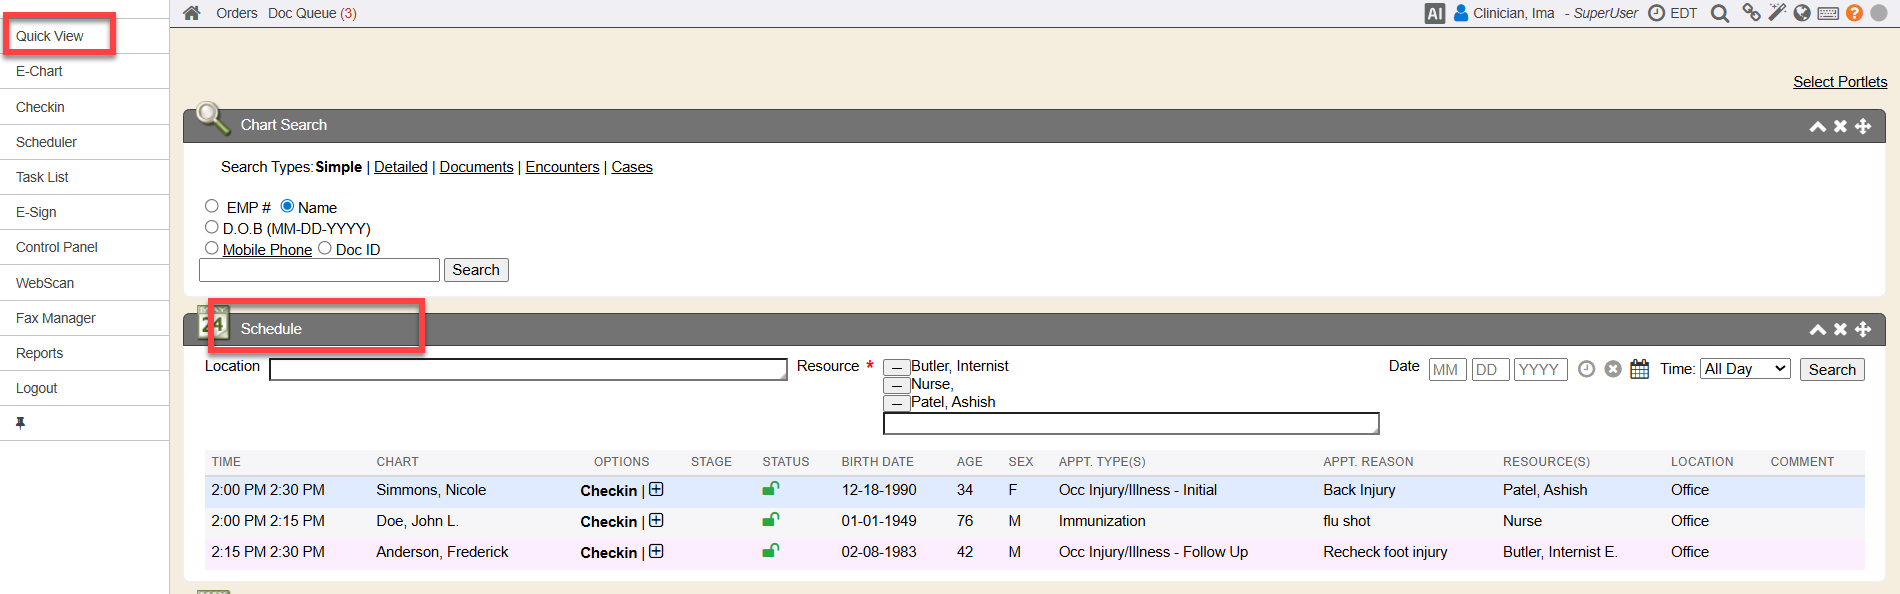Clear the date with the X icon
Screen dimensions: 1900x594
[1613, 369]
